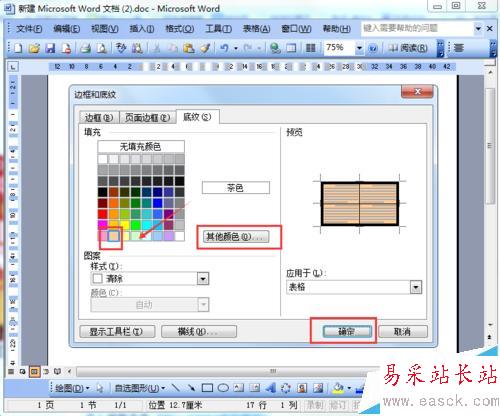Click the Undo arrow icon

click(x=225, y=48)
